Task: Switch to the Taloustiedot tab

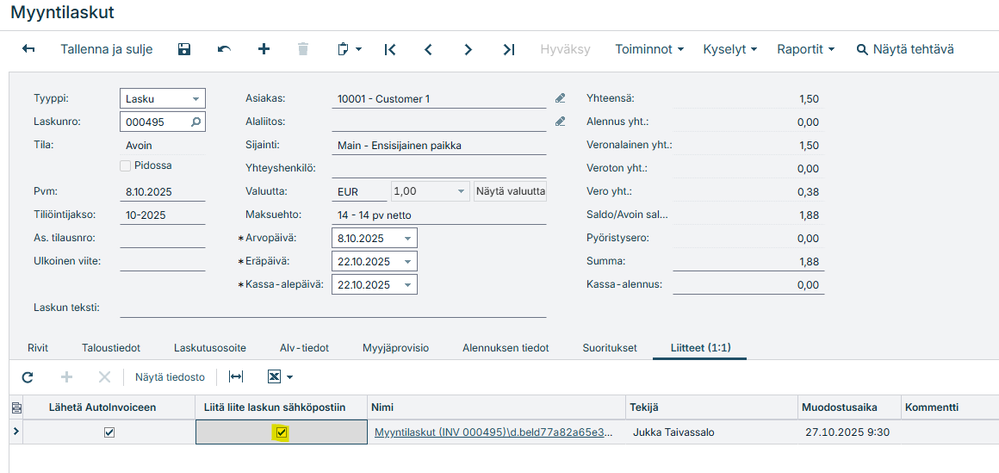Action: coord(111,348)
